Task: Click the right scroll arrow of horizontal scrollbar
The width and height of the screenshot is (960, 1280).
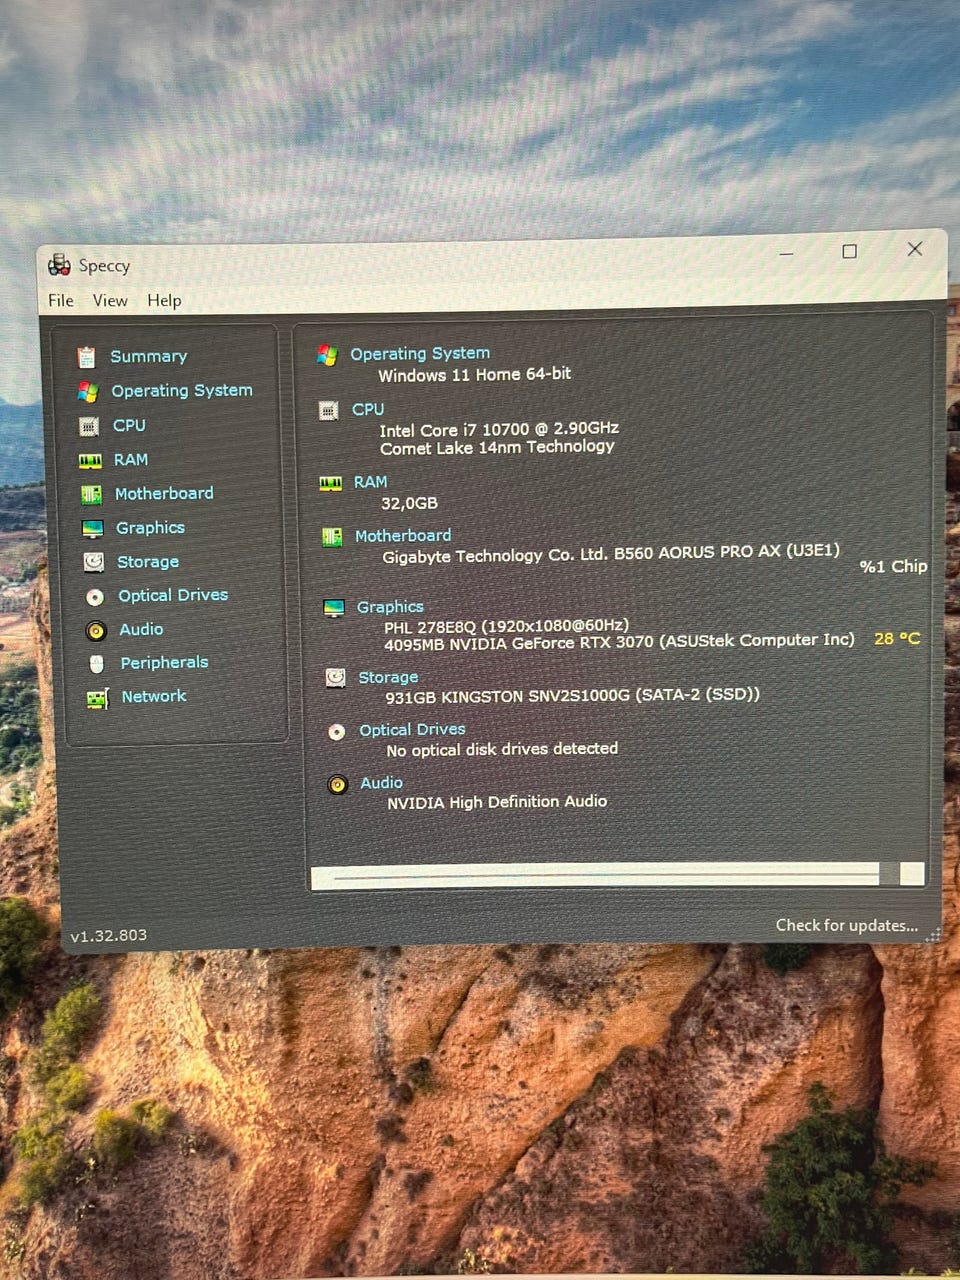Action: point(912,874)
